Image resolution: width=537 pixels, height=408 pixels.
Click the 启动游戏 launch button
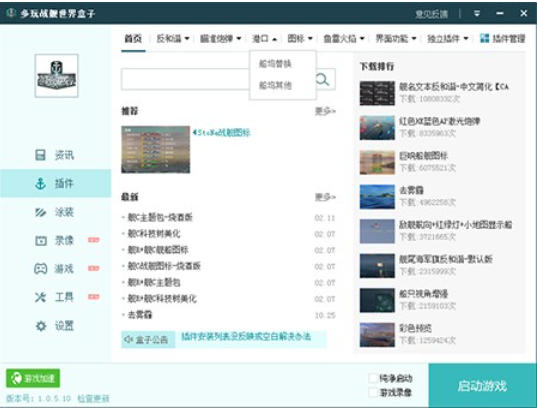pos(482,386)
